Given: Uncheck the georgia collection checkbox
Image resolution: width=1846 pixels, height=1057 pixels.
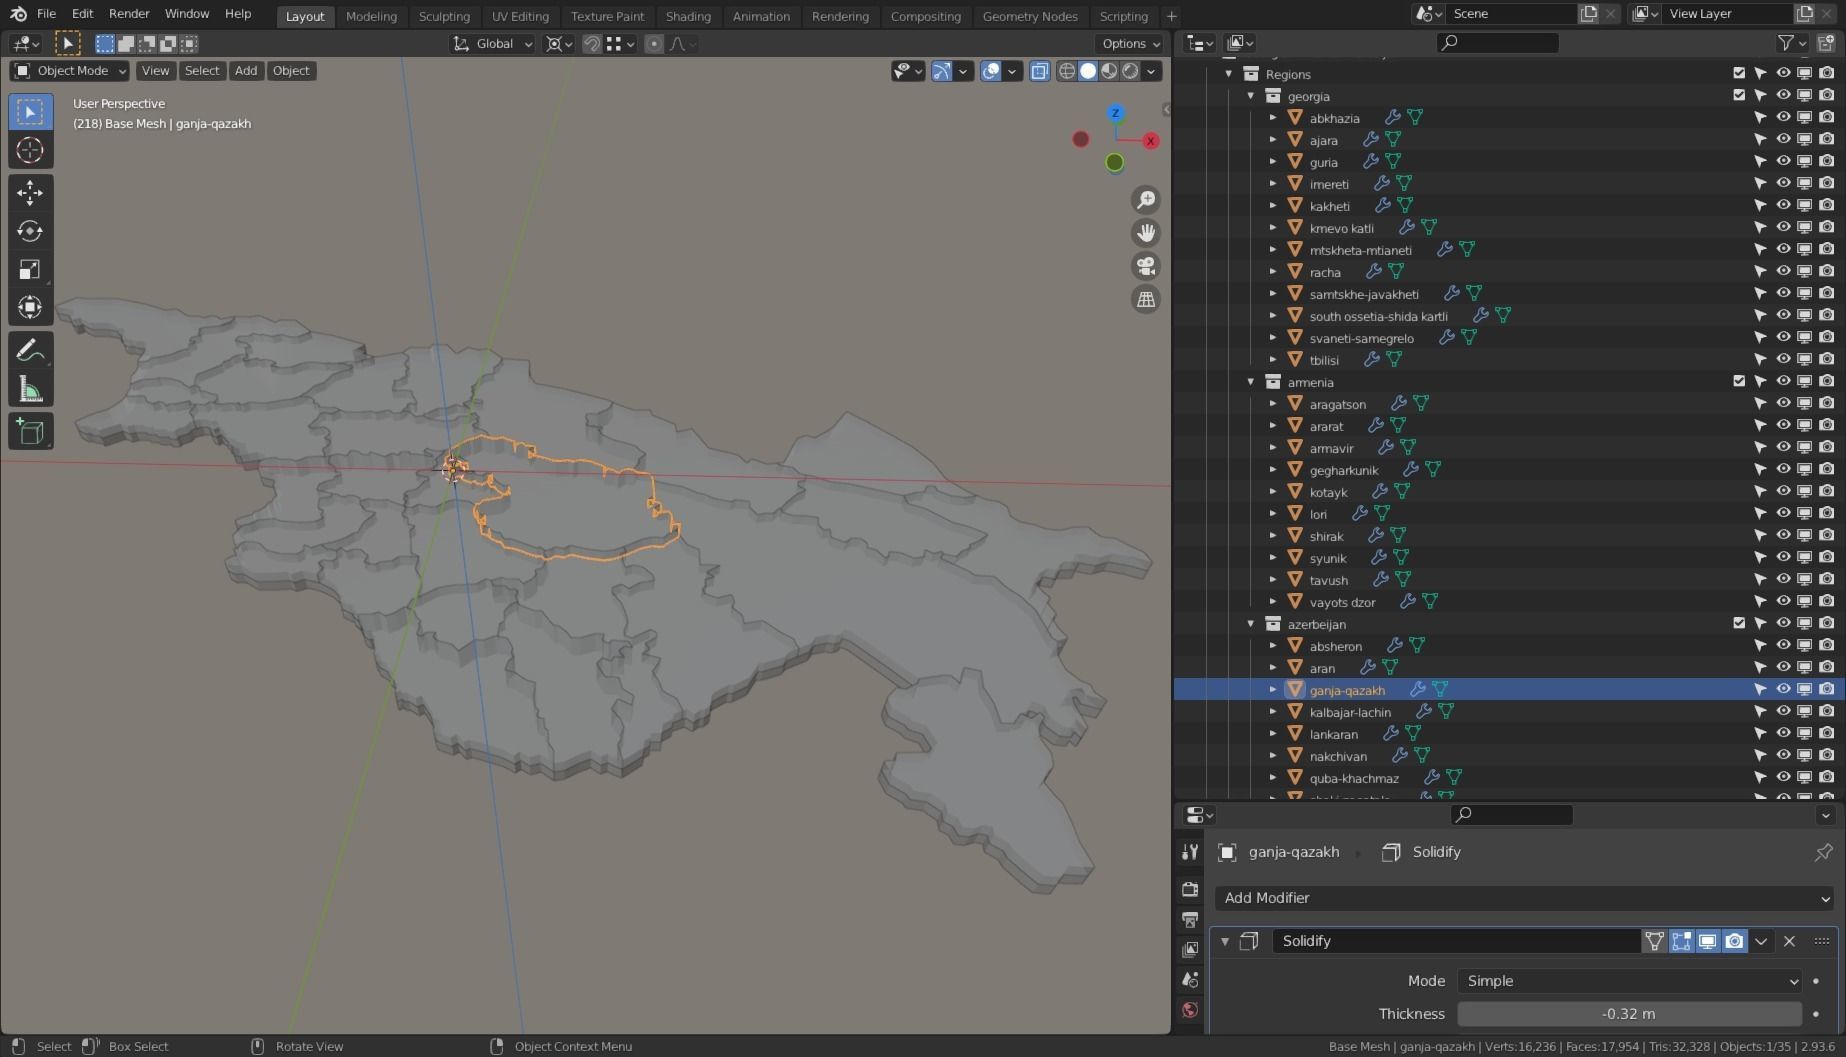Looking at the screenshot, I should point(1739,95).
